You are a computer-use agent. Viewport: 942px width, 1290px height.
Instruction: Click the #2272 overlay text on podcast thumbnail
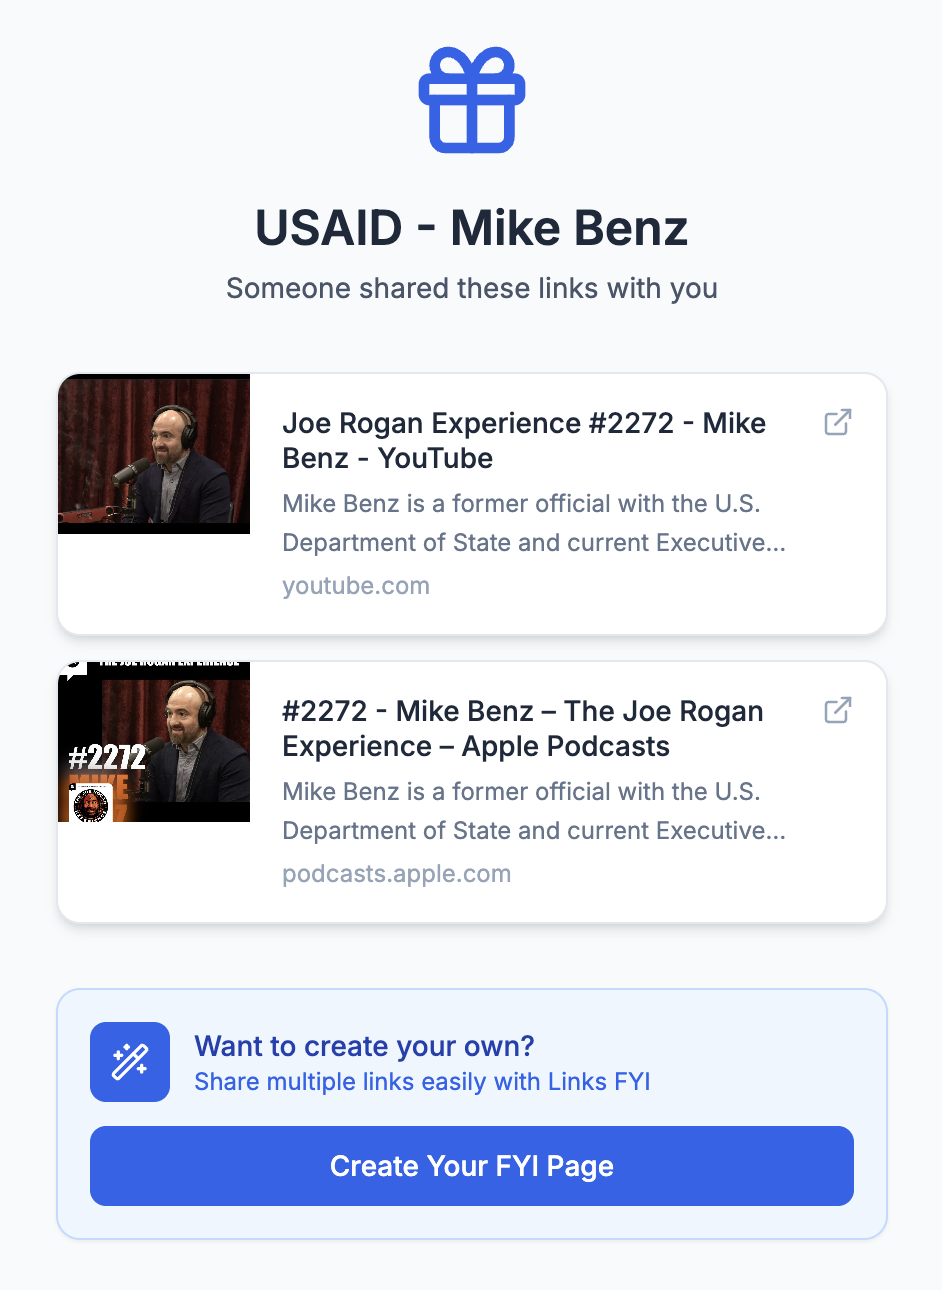pos(107,757)
